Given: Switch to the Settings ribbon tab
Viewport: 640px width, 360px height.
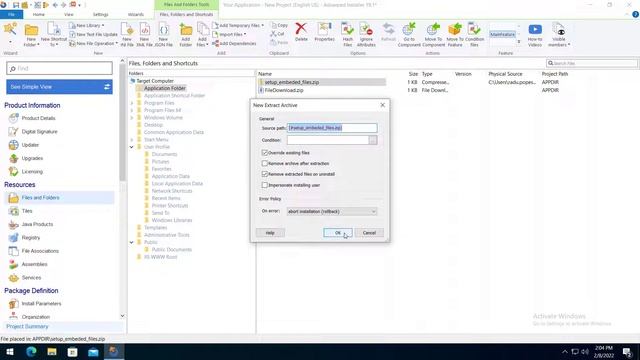Looking at the screenshot, I should pos(100,14).
